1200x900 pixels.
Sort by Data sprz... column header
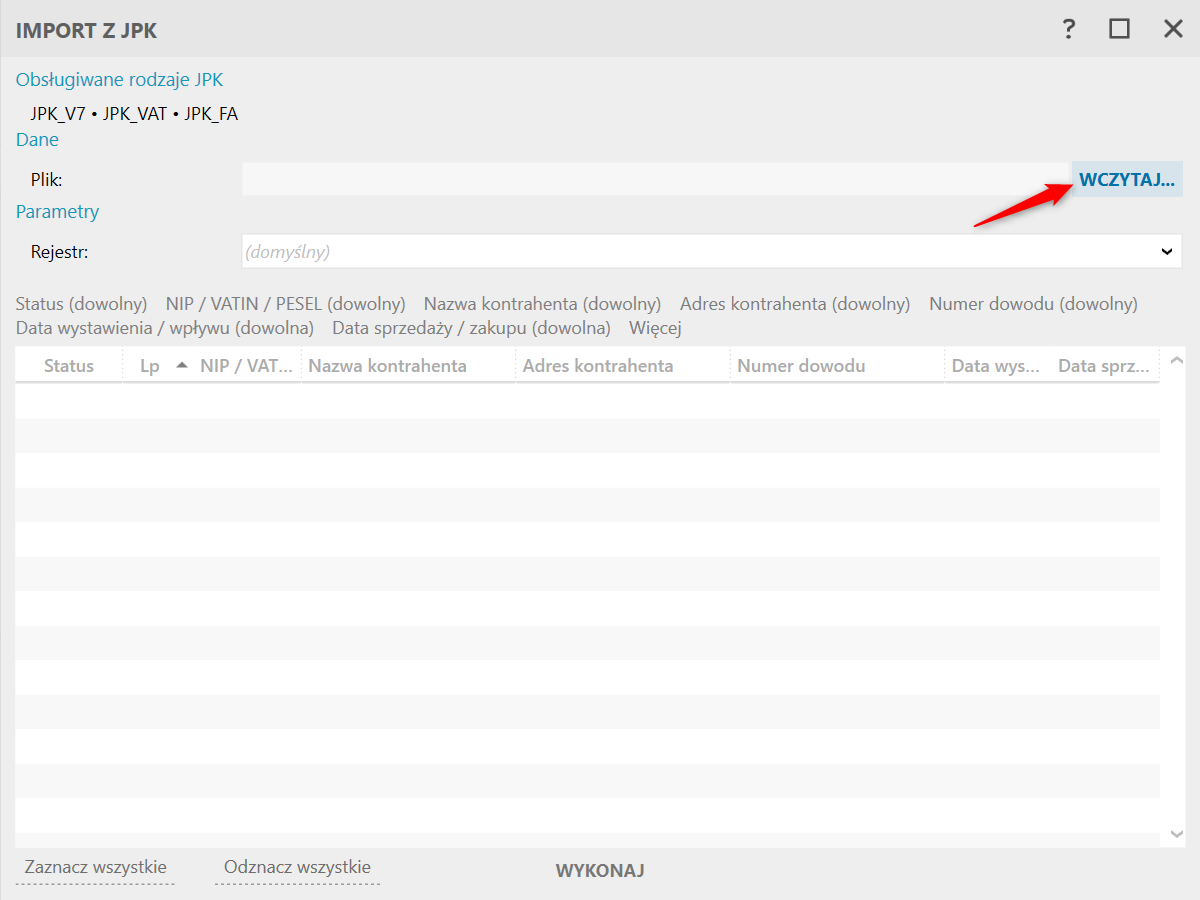click(1104, 366)
